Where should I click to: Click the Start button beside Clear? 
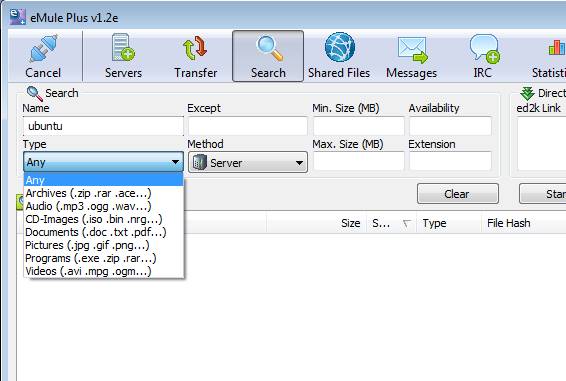click(543, 194)
